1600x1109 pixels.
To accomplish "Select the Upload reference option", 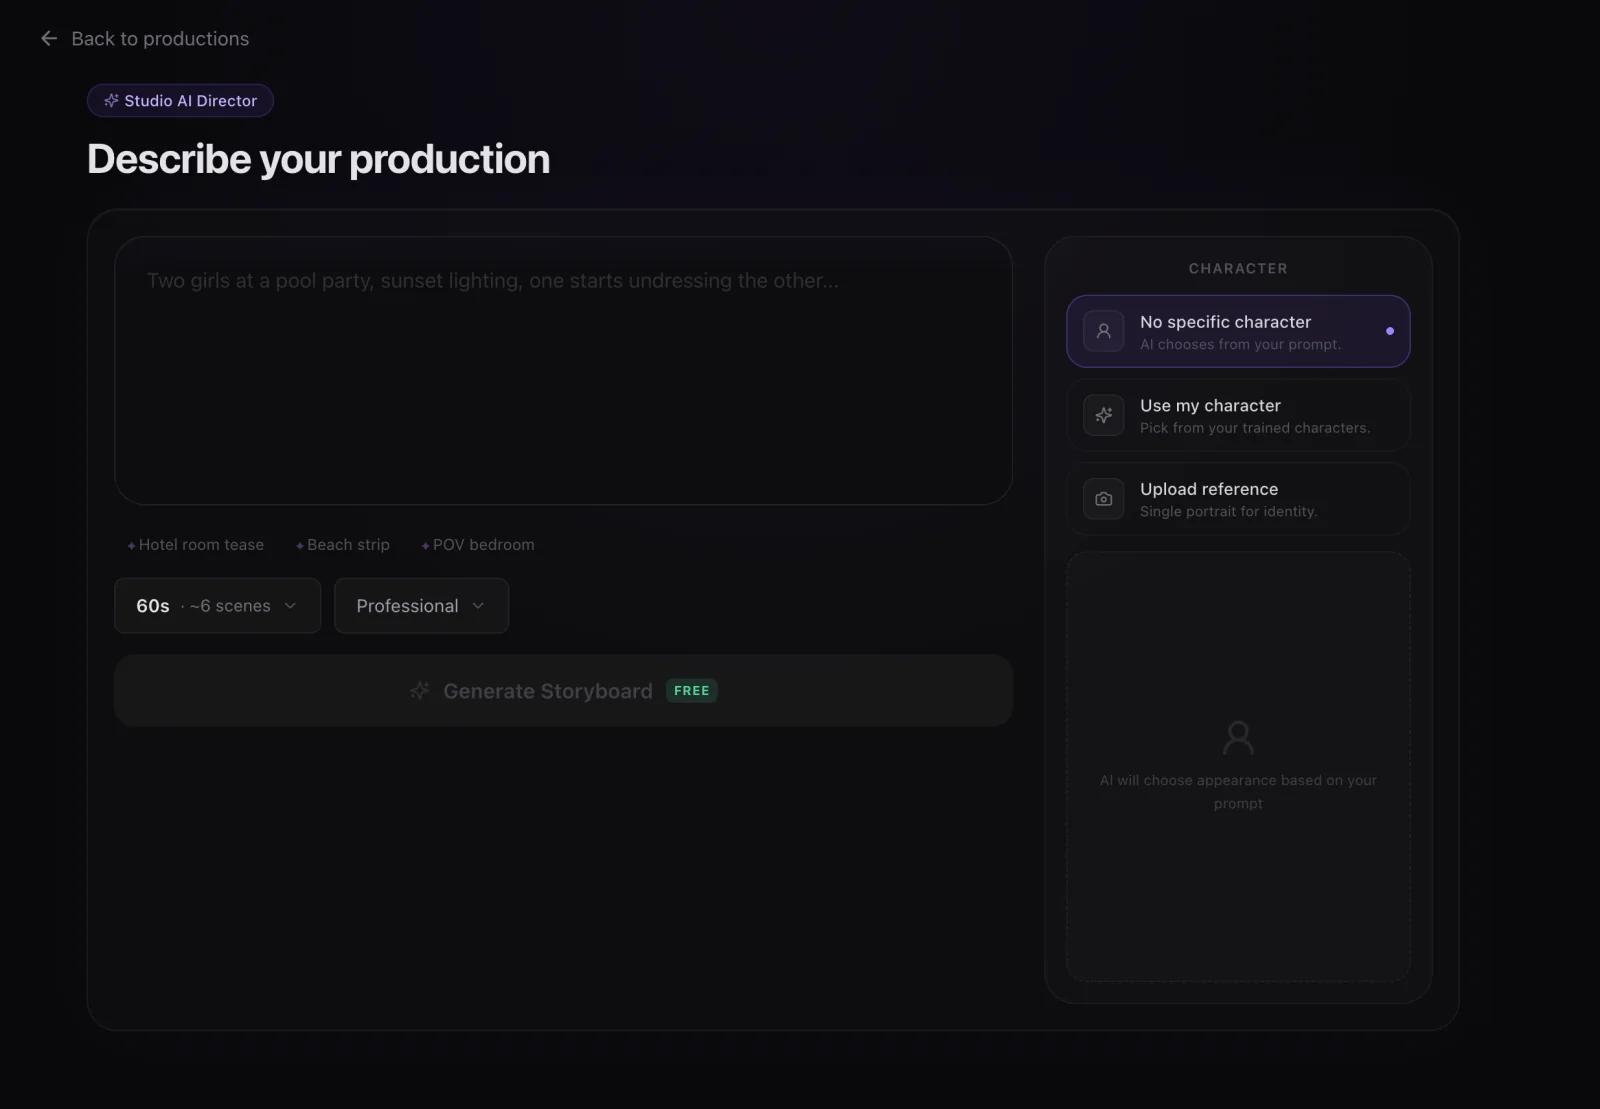I will 1238,499.
